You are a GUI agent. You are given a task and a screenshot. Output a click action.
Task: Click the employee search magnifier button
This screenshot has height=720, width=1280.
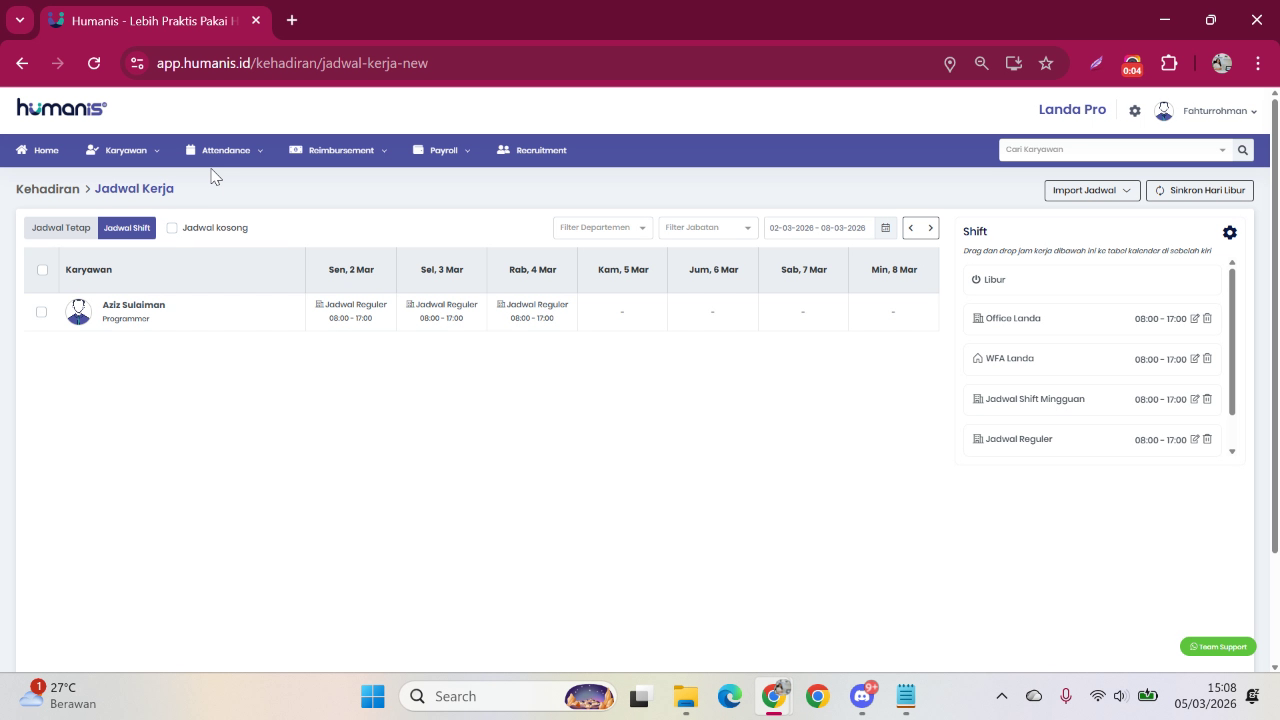[x=1243, y=150]
